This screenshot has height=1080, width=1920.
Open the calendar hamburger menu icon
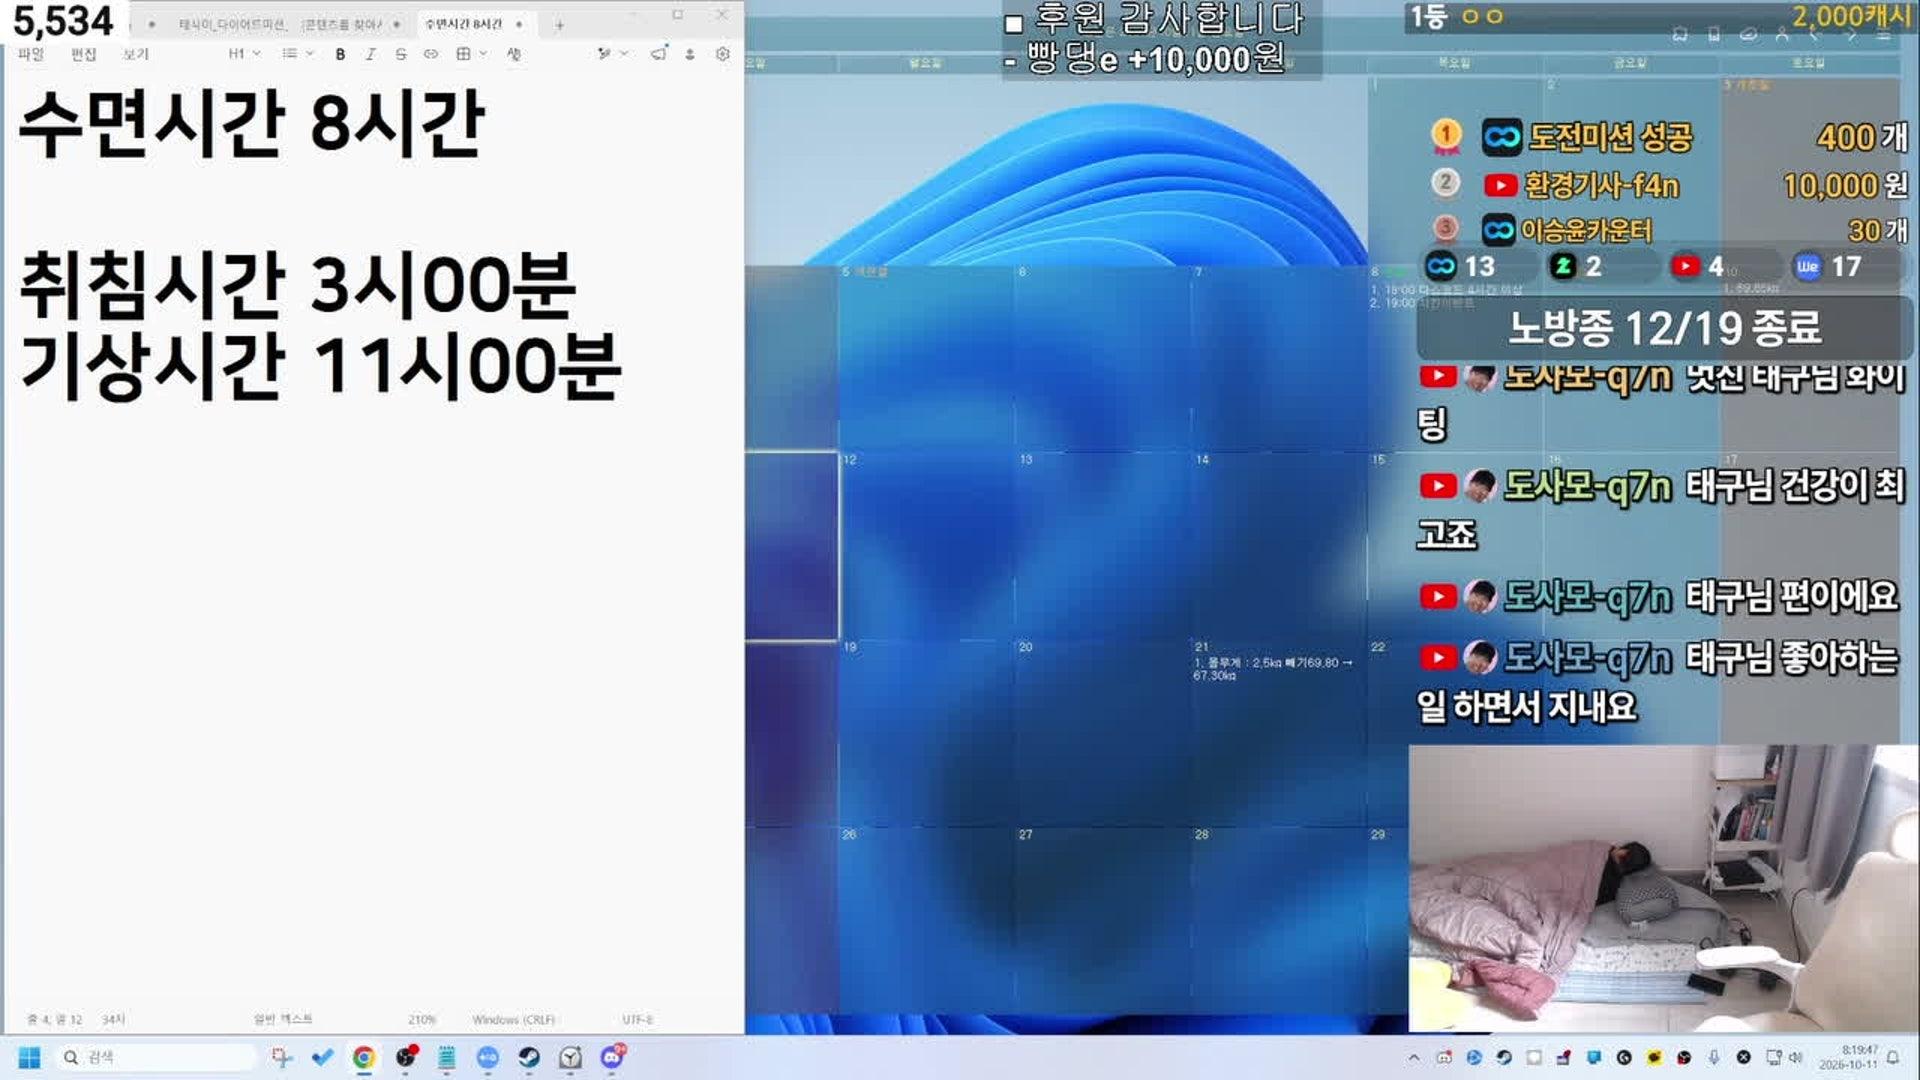pyautogui.click(x=1884, y=35)
